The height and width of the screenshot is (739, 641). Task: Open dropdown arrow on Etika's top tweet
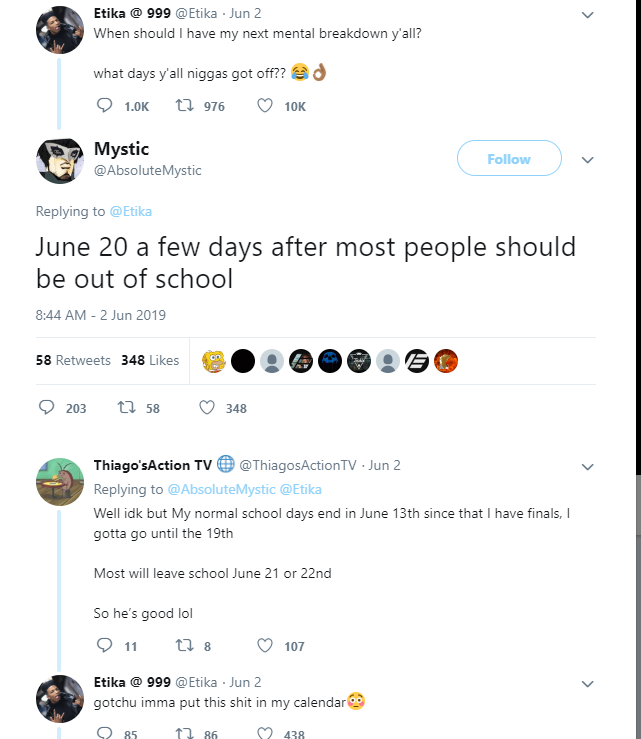point(587,15)
